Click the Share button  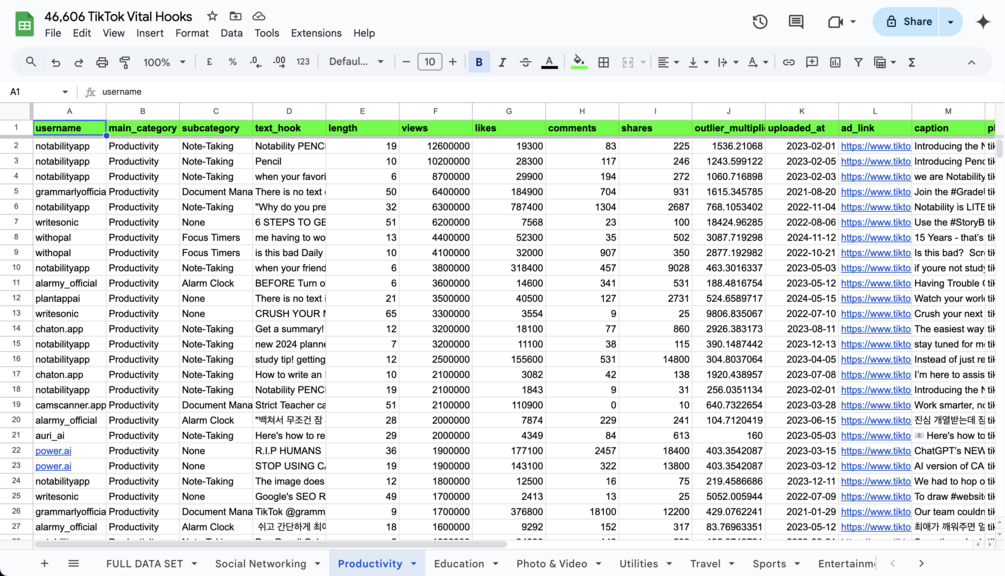pos(908,22)
